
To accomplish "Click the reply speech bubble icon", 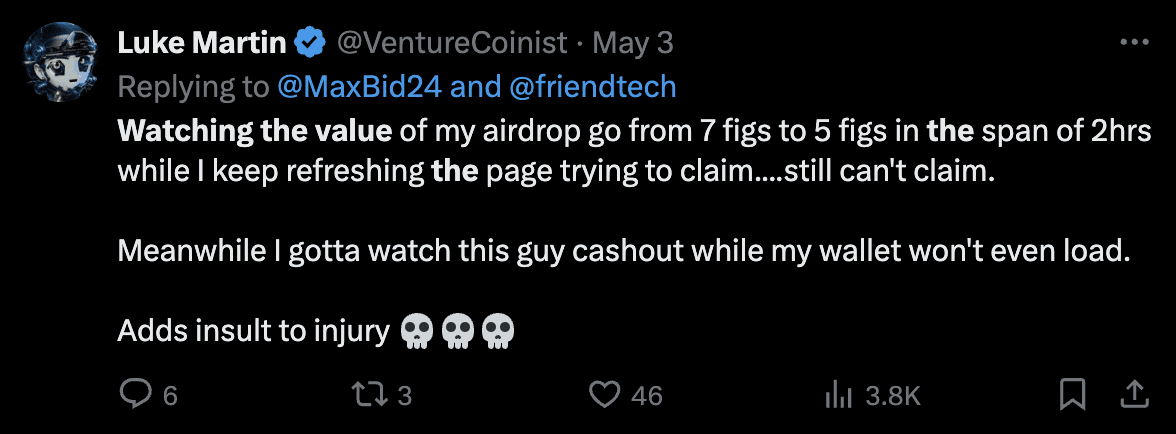I will tap(134, 396).
